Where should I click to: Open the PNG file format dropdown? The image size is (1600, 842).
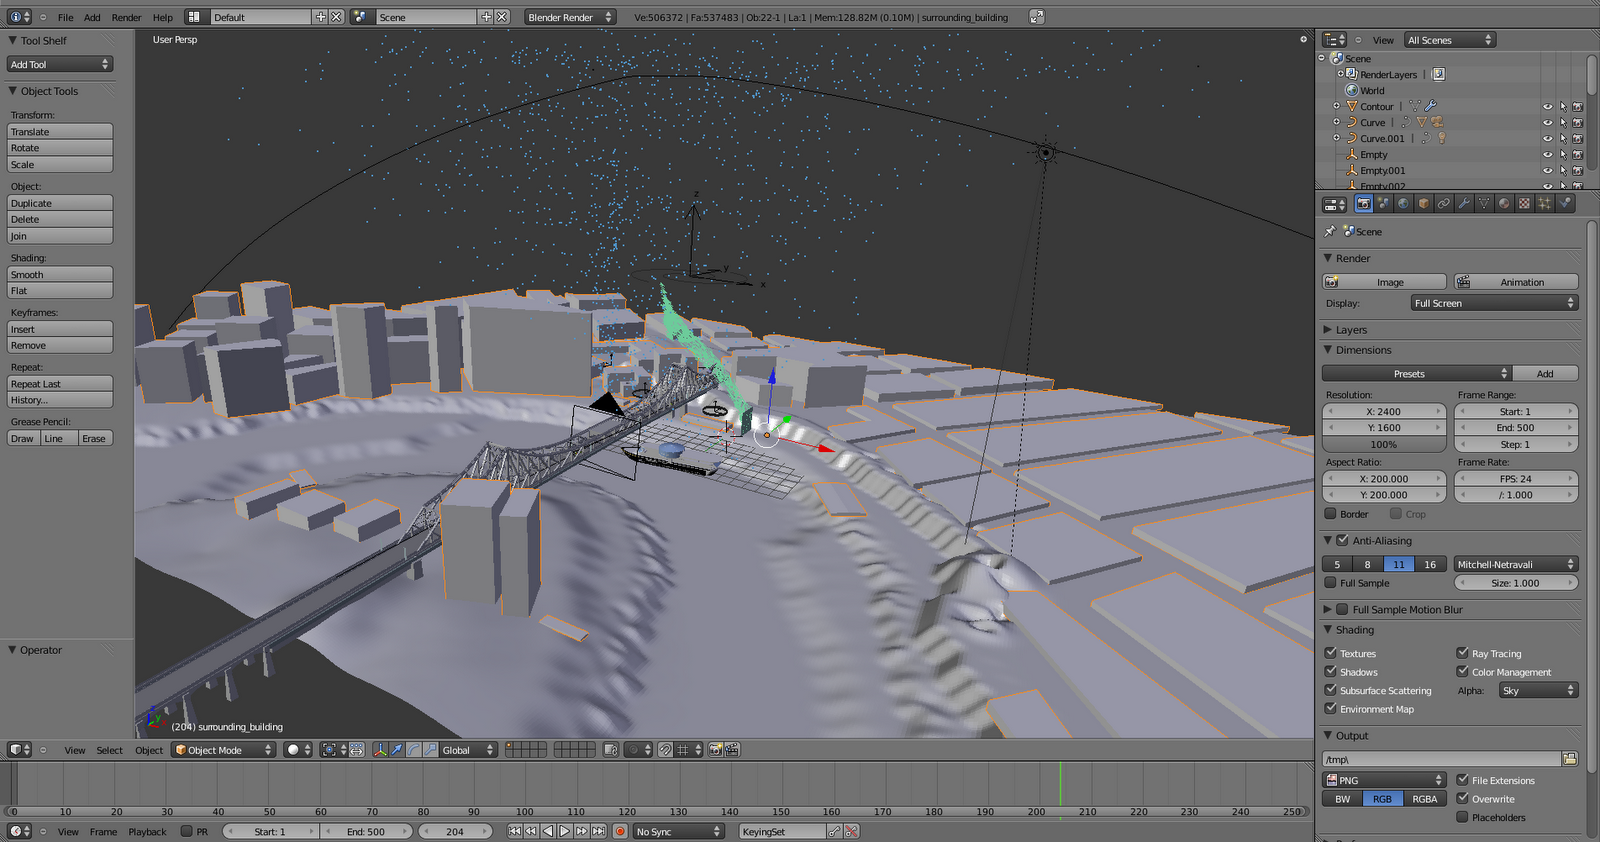point(1385,780)
